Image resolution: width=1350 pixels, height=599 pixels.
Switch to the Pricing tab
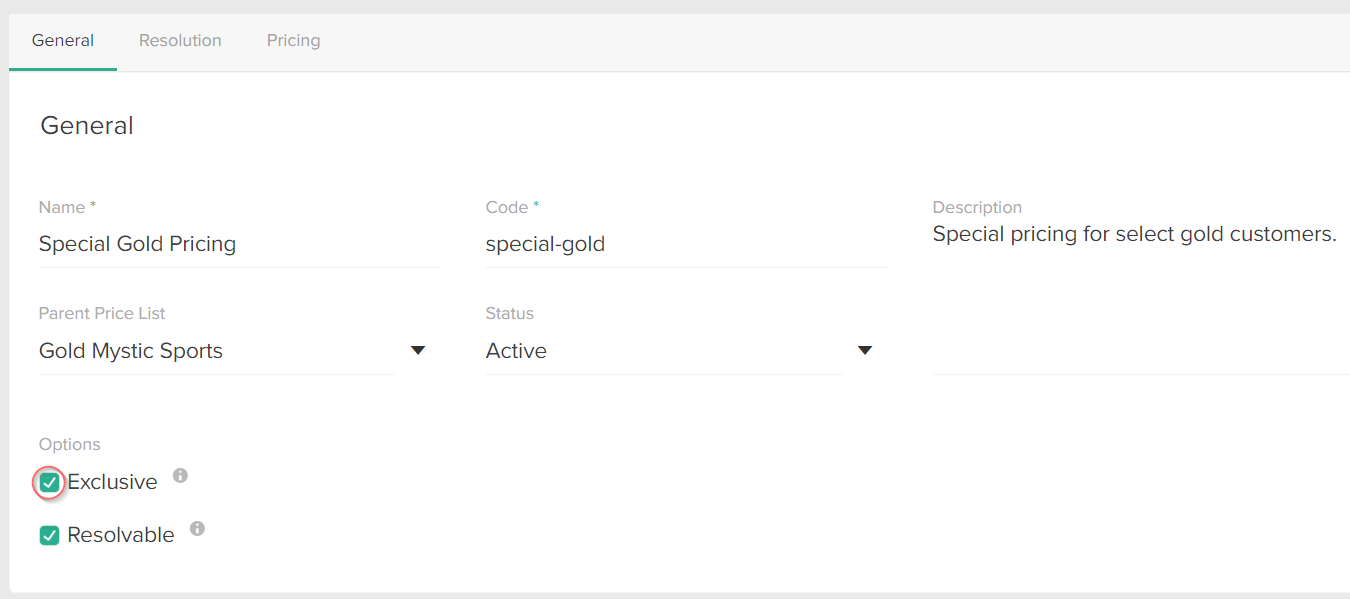pos(293,40)
